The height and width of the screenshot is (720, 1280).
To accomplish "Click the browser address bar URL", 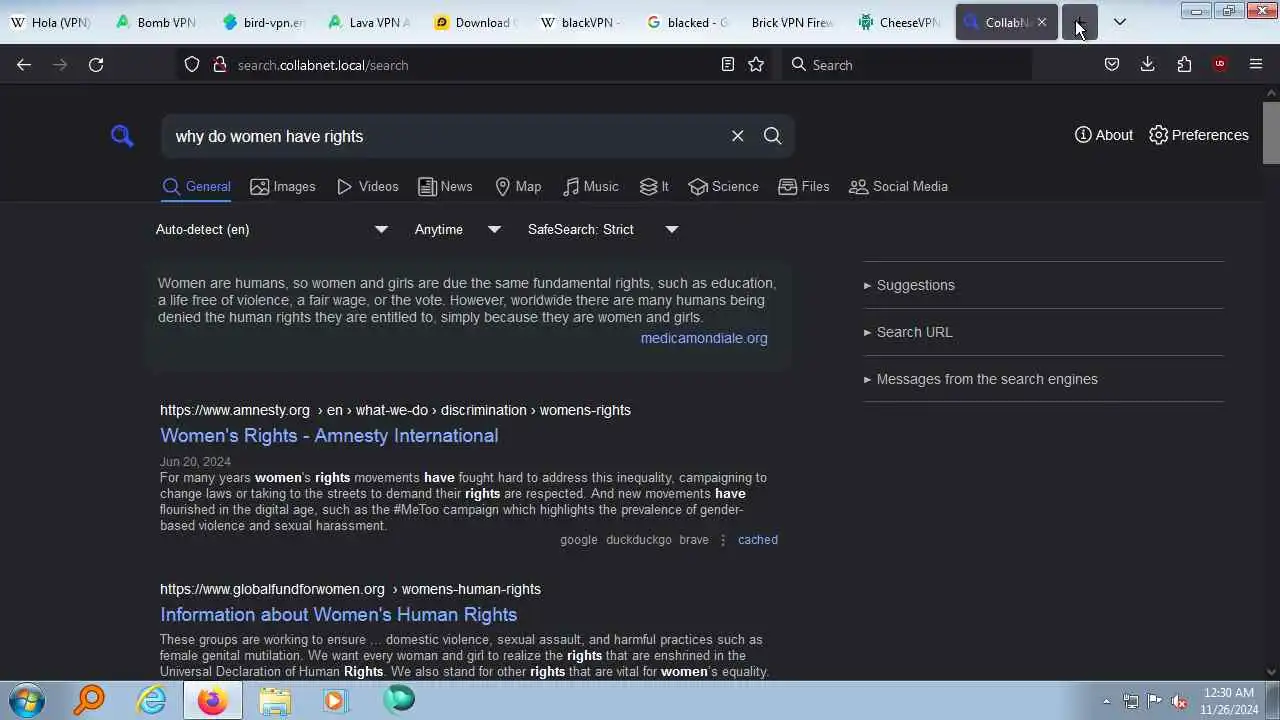I will [x=323, y=65].
